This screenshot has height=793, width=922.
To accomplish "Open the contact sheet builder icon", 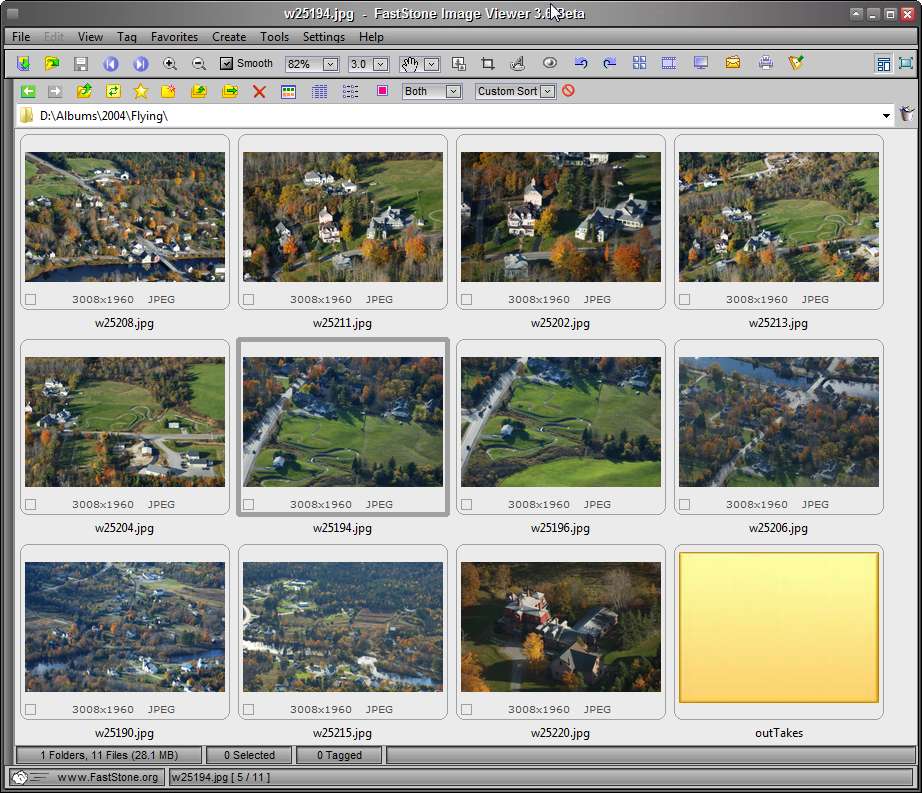I will pos(640,63).
